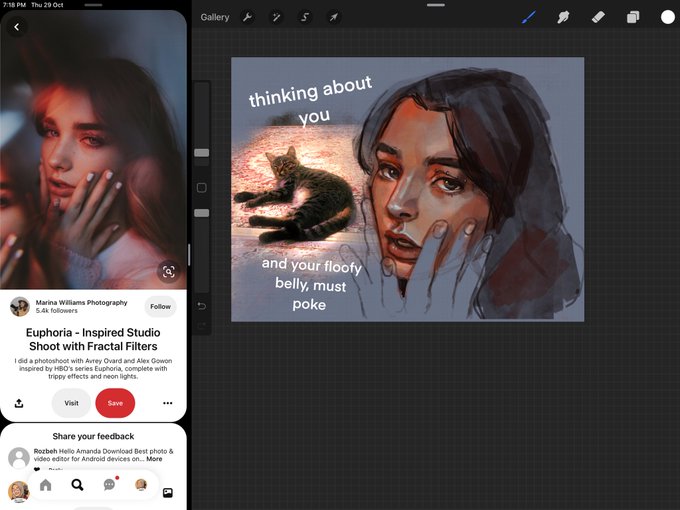Open the white color picker circle

pyautogui.click(x=667, y=17)
